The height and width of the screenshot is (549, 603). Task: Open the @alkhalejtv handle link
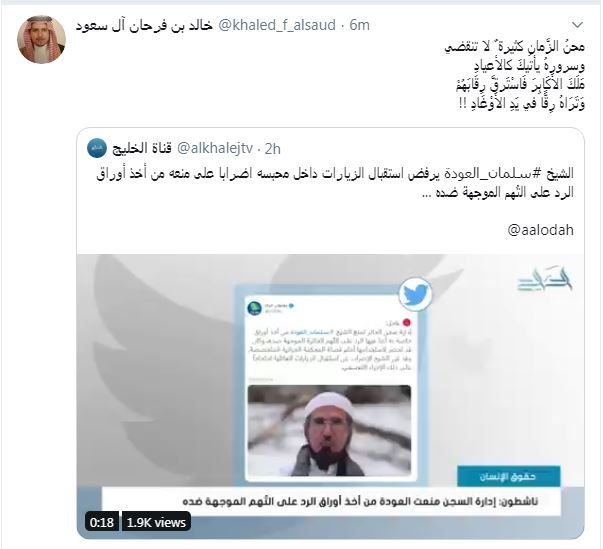pyautogui.click(x=215, y=148)
